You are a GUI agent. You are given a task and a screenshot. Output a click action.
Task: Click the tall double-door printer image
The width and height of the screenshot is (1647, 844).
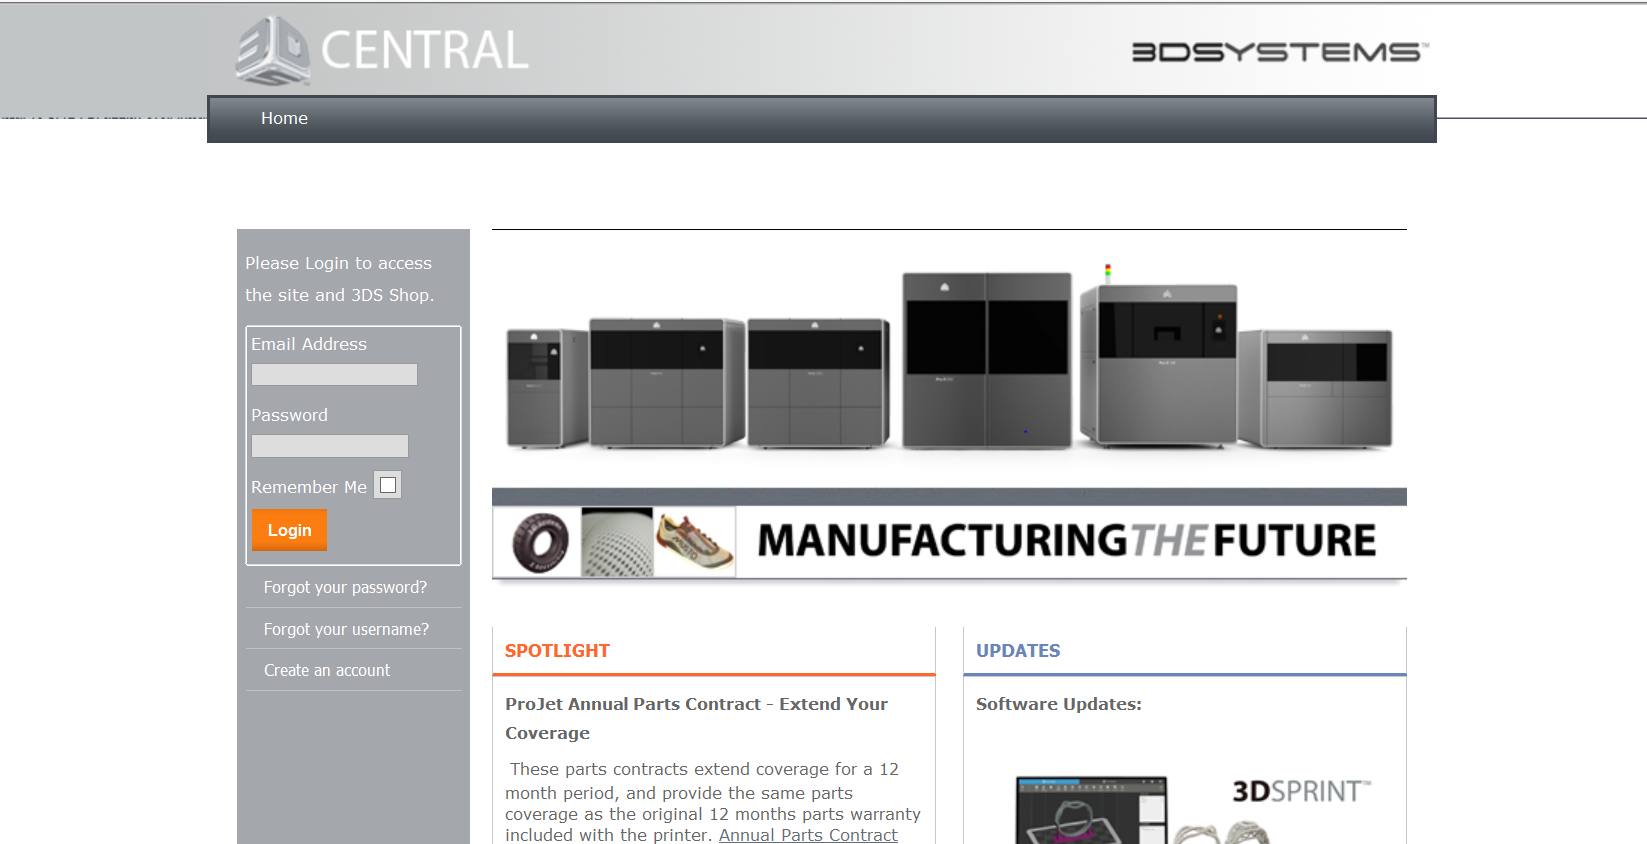click(x=986, y=360)
